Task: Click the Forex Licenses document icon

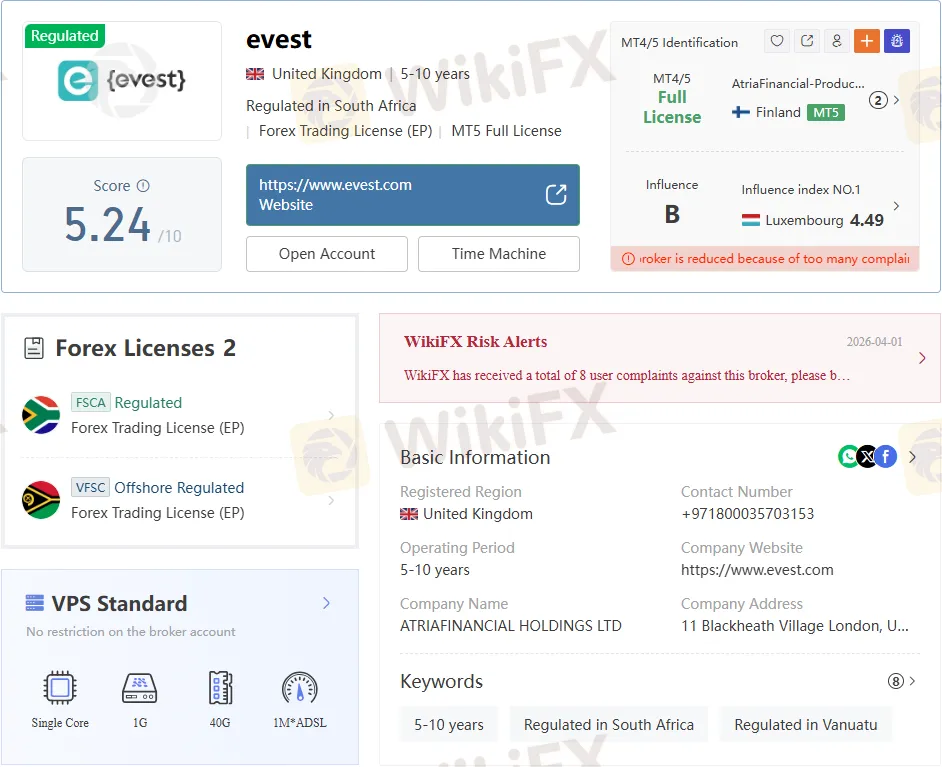Action: click(x=34, y=348)
